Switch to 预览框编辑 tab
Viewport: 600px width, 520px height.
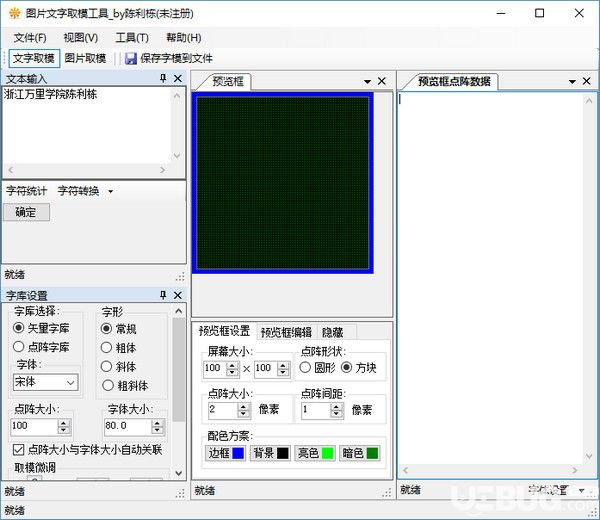pos(286,332)
